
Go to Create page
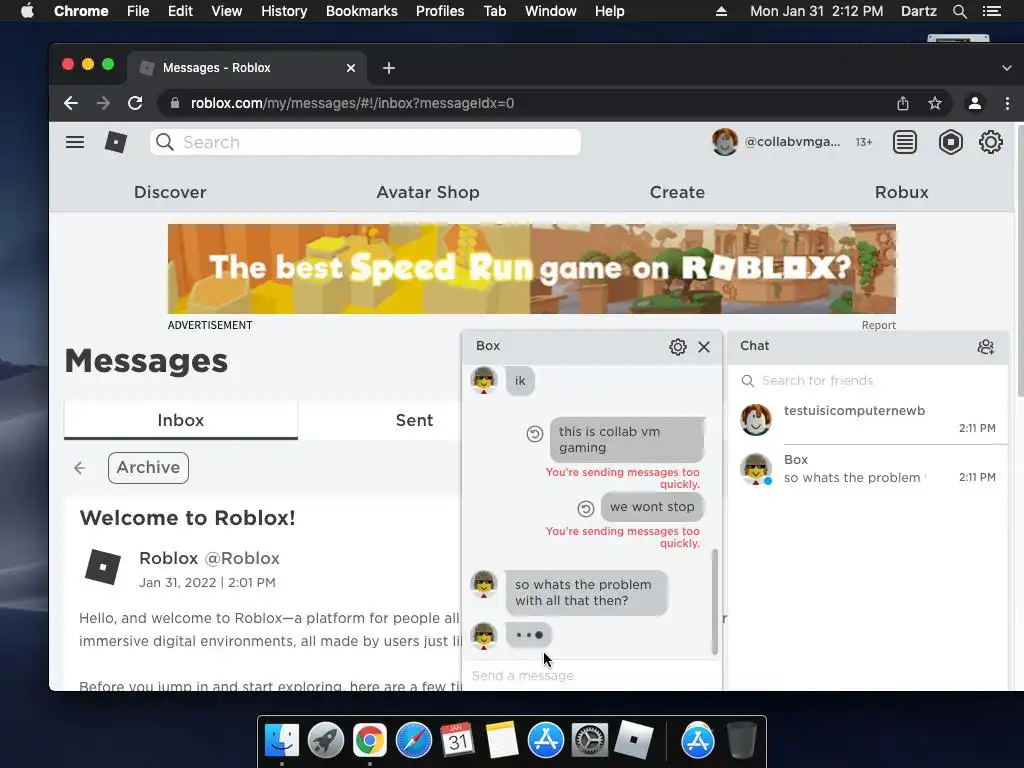677,192
